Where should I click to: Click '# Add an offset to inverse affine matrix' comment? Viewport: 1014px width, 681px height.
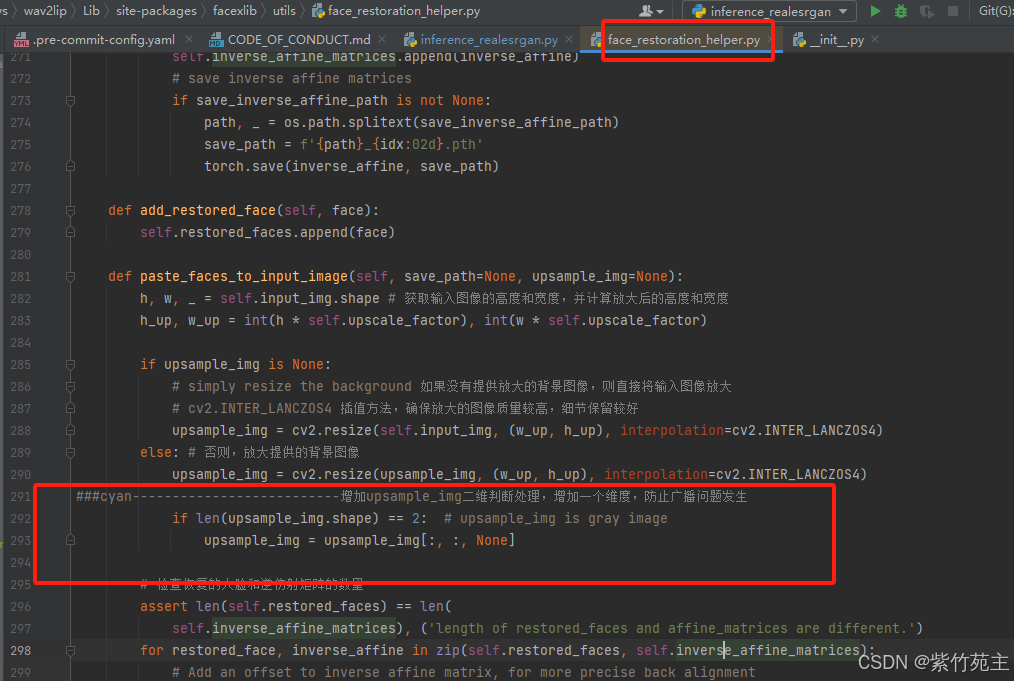464,672
